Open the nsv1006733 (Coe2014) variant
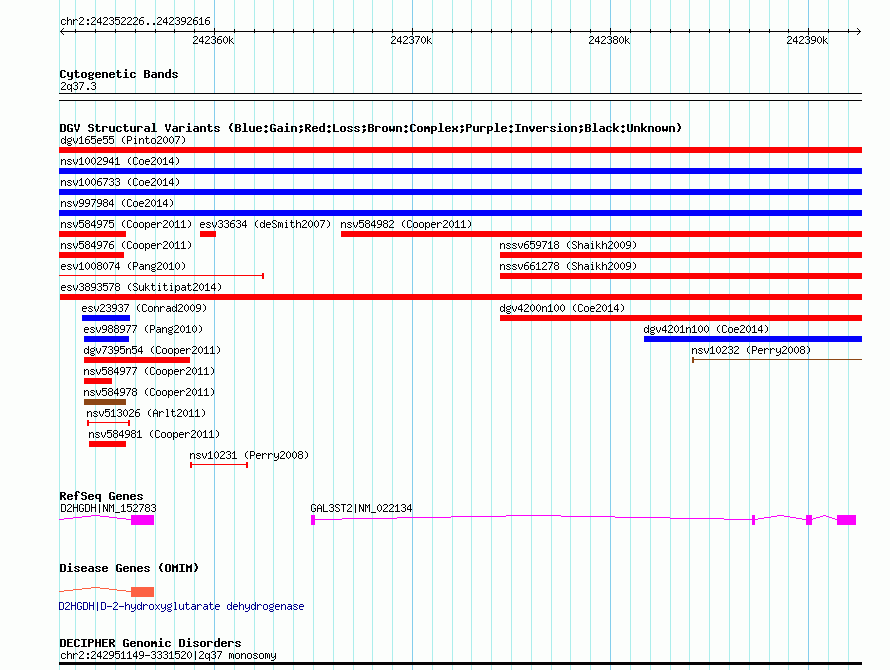This screenshot has width=890, height=670. 120,182
